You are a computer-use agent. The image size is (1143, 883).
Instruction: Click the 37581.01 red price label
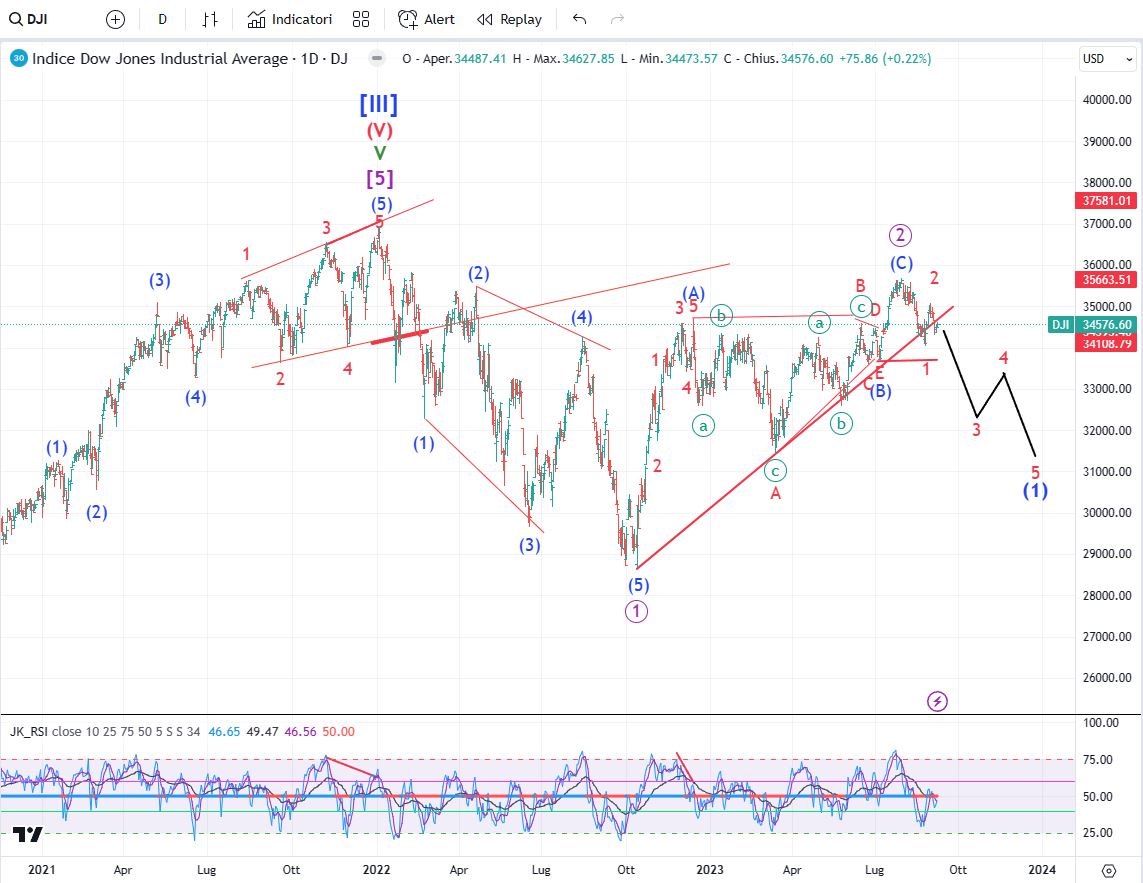pyautogui.click(x=1107, y=201)
